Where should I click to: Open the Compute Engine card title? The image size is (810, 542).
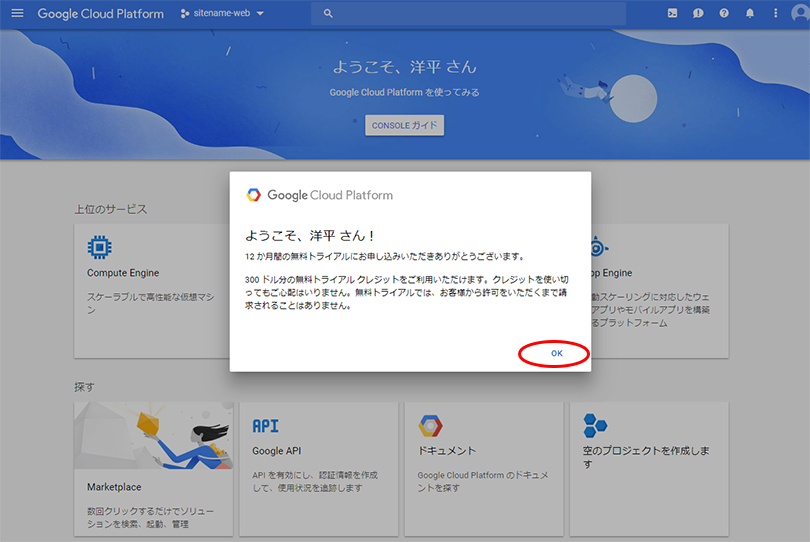(x=123, y=273)
